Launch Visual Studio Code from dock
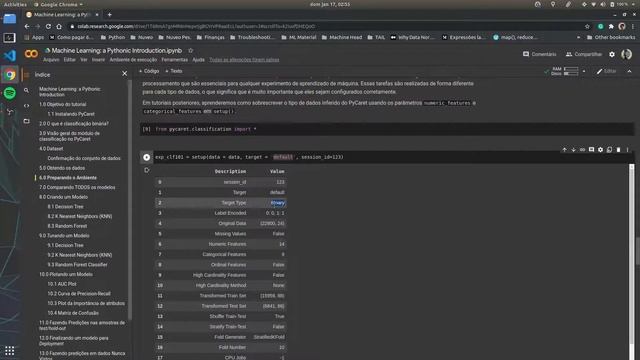This screenshot has height=360, width=640. click(9, 56)
